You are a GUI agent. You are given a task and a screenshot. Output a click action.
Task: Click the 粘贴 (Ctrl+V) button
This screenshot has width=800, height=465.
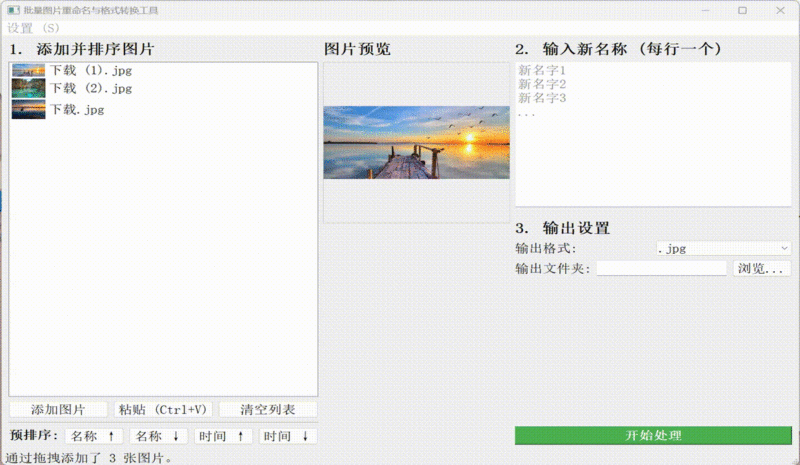[x=163, y=409]
